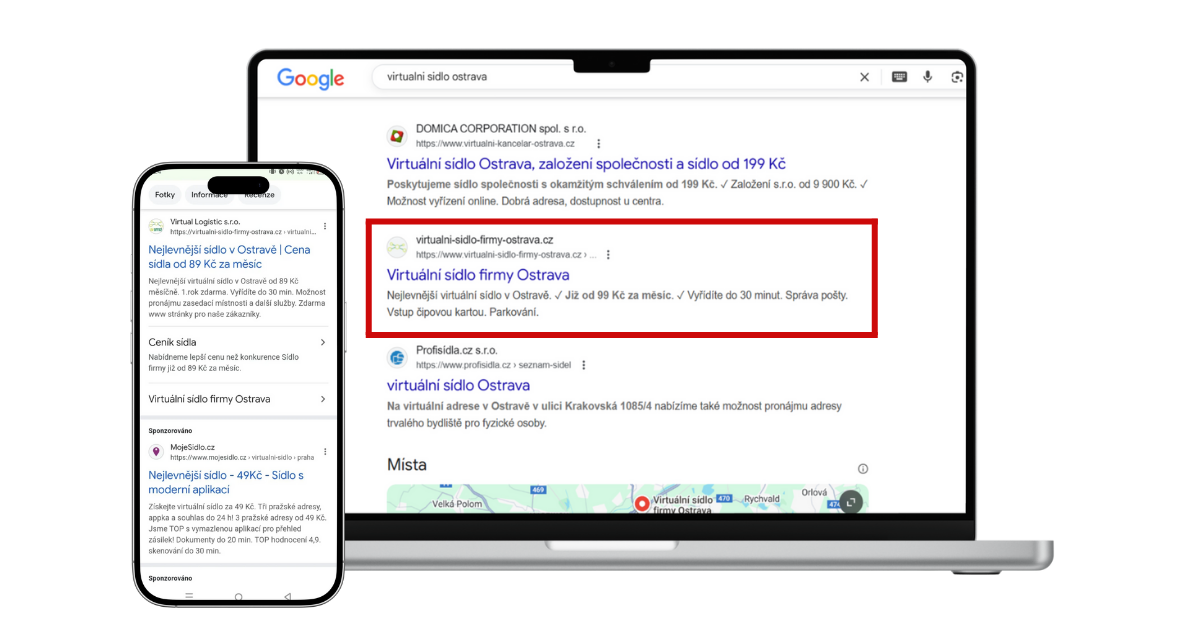
Task: Click the red map pin for Virtuální sídlo
Action: pos(642,503)
